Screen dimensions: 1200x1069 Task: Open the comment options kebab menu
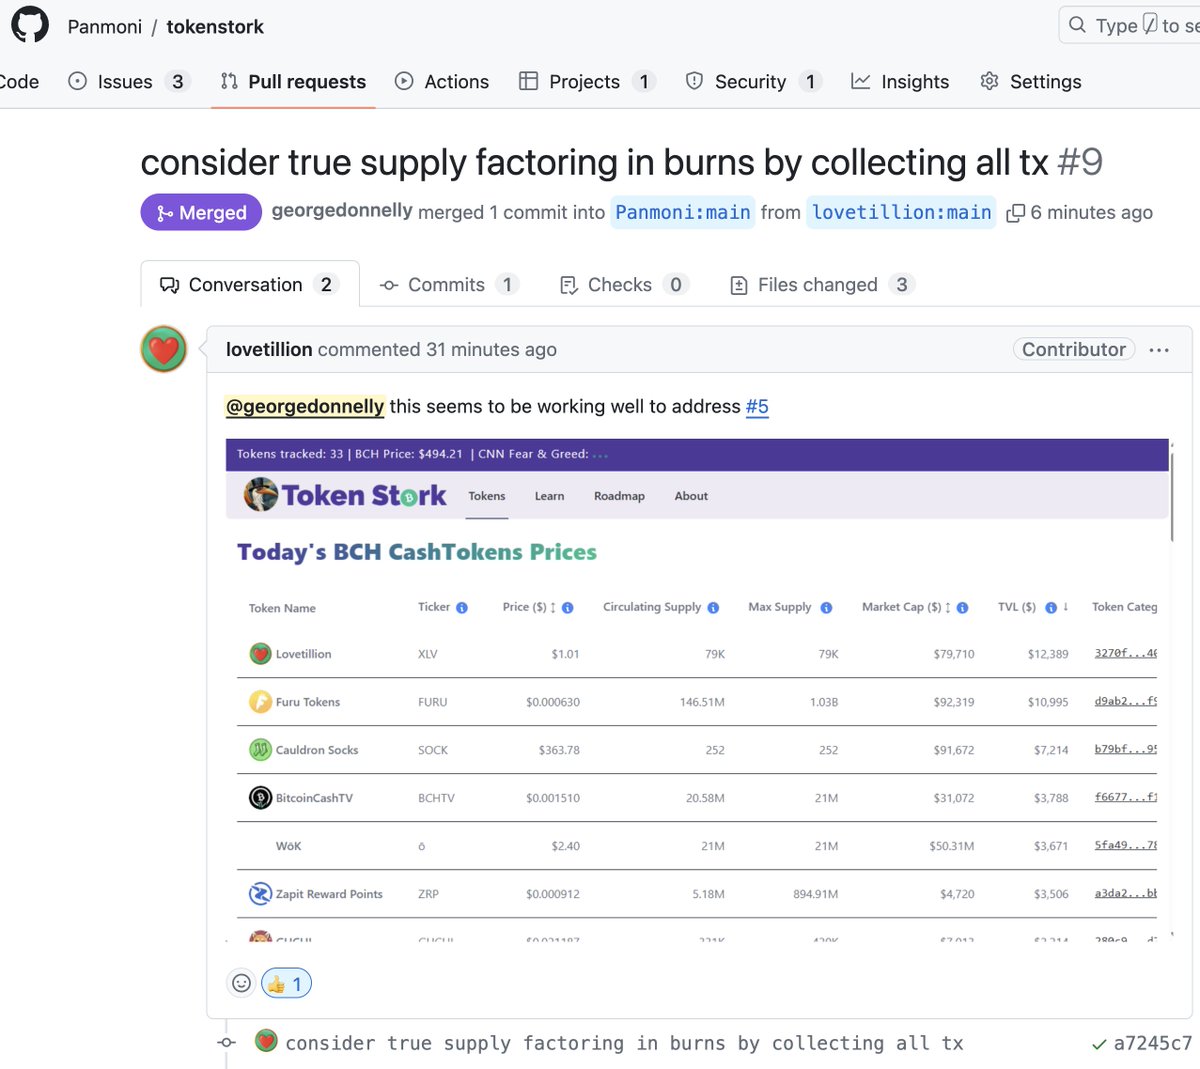pyautogui.click(x=1159, y=349)
